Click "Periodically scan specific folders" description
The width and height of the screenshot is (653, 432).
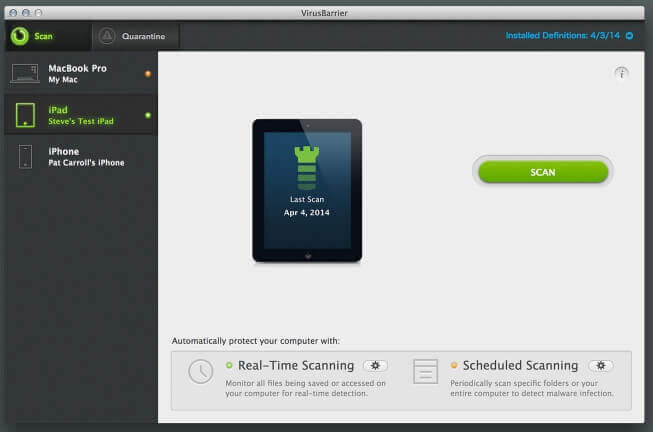(x=532, y=388)
